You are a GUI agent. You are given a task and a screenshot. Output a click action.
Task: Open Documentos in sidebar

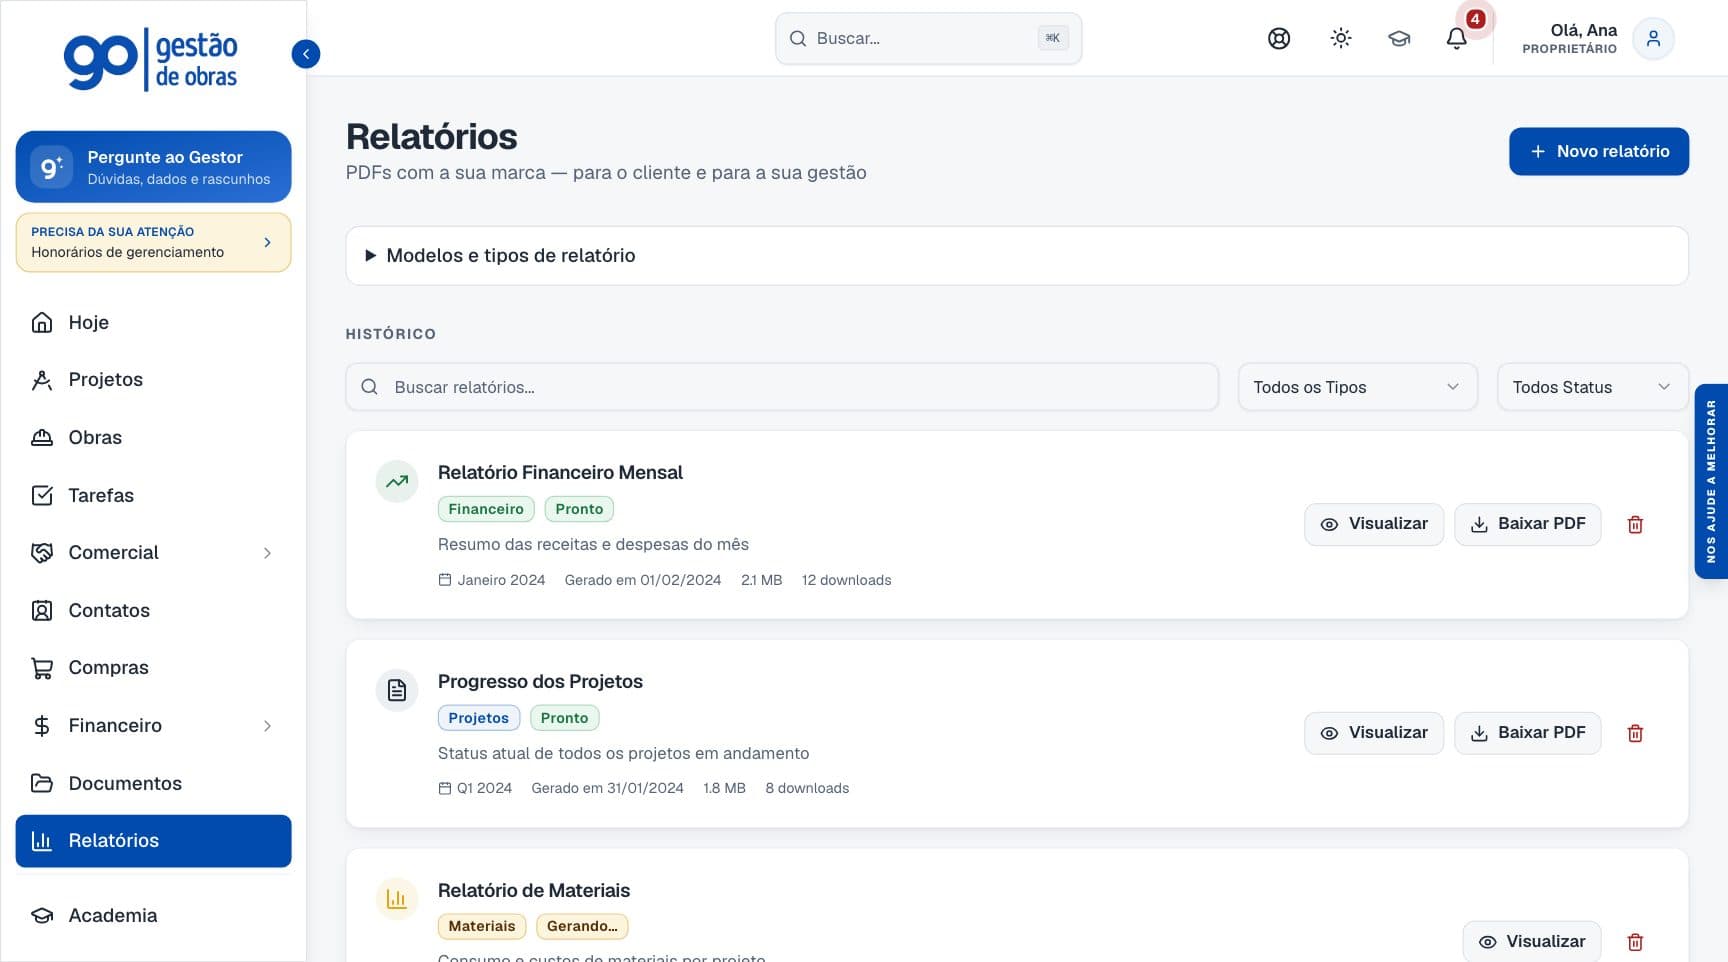tap(153, 784)
